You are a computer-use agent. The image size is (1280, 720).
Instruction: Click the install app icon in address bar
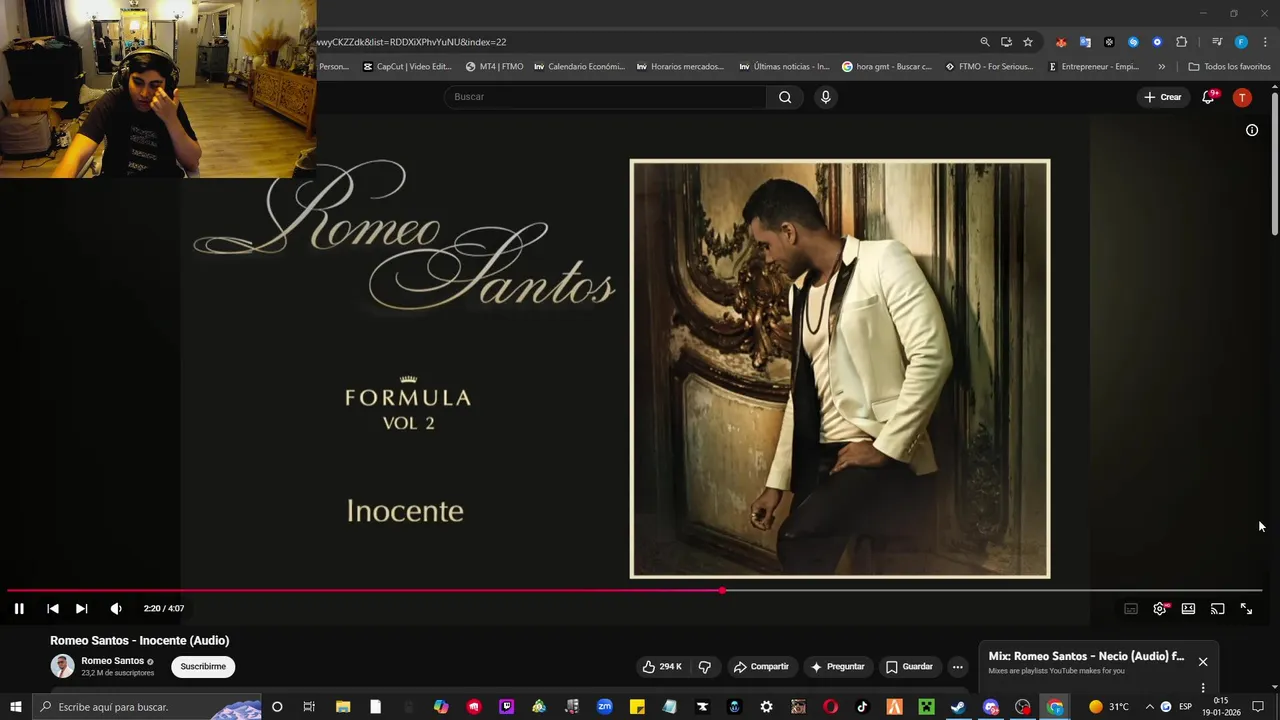point(1006,42)
